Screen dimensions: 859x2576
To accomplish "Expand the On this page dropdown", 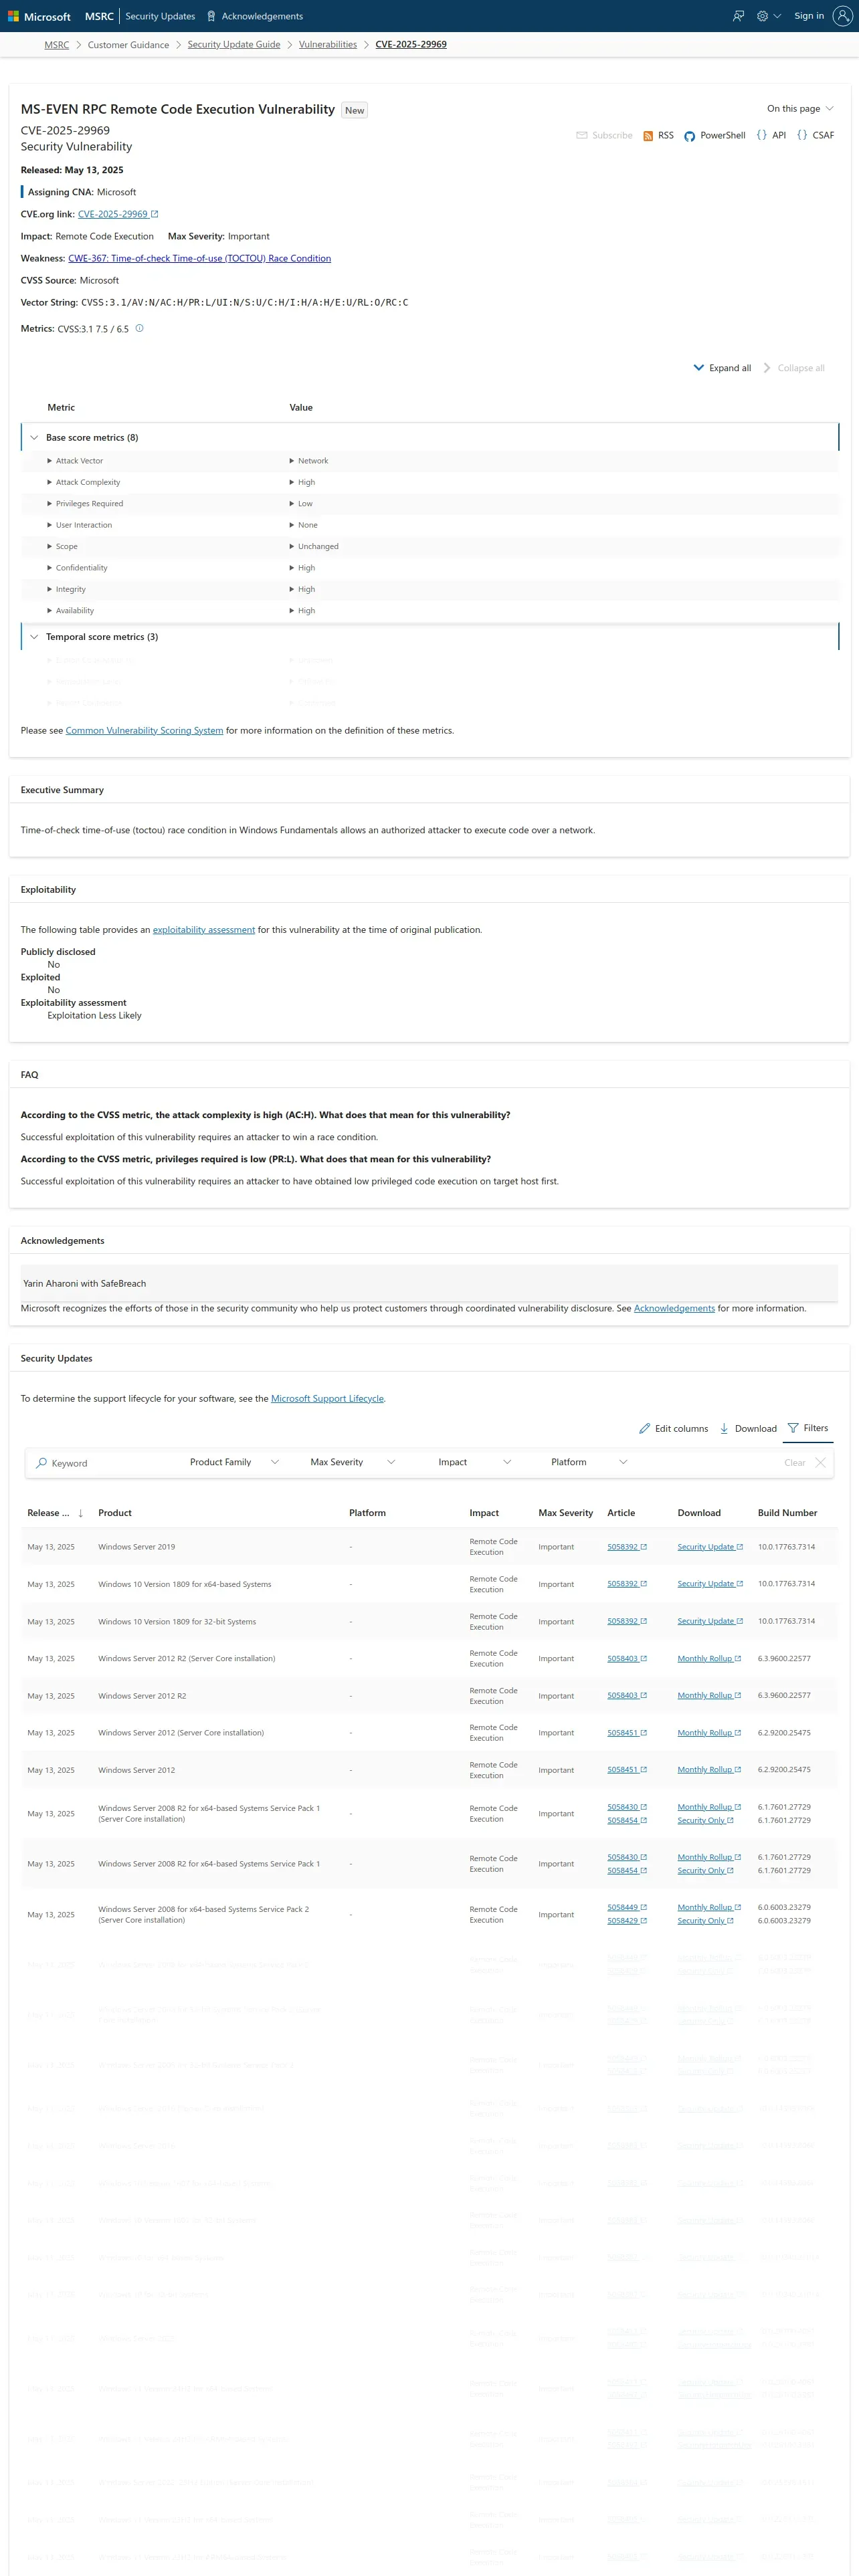I will click(800, 108).
